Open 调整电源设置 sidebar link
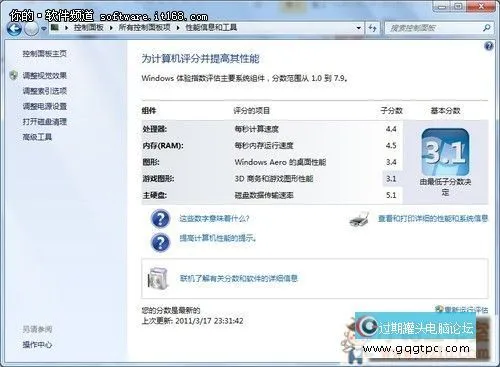This screenshot has height=367, width=500. [x=45, y=106]
